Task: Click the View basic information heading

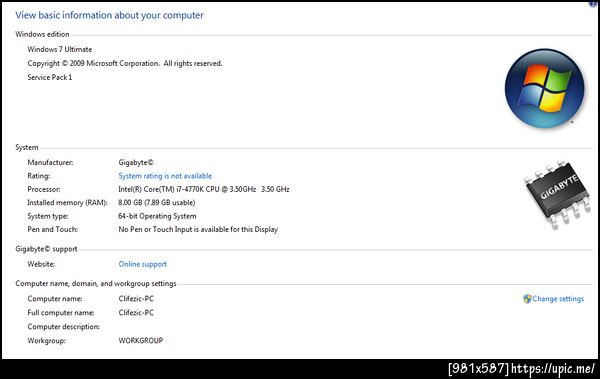Action: 109,15
